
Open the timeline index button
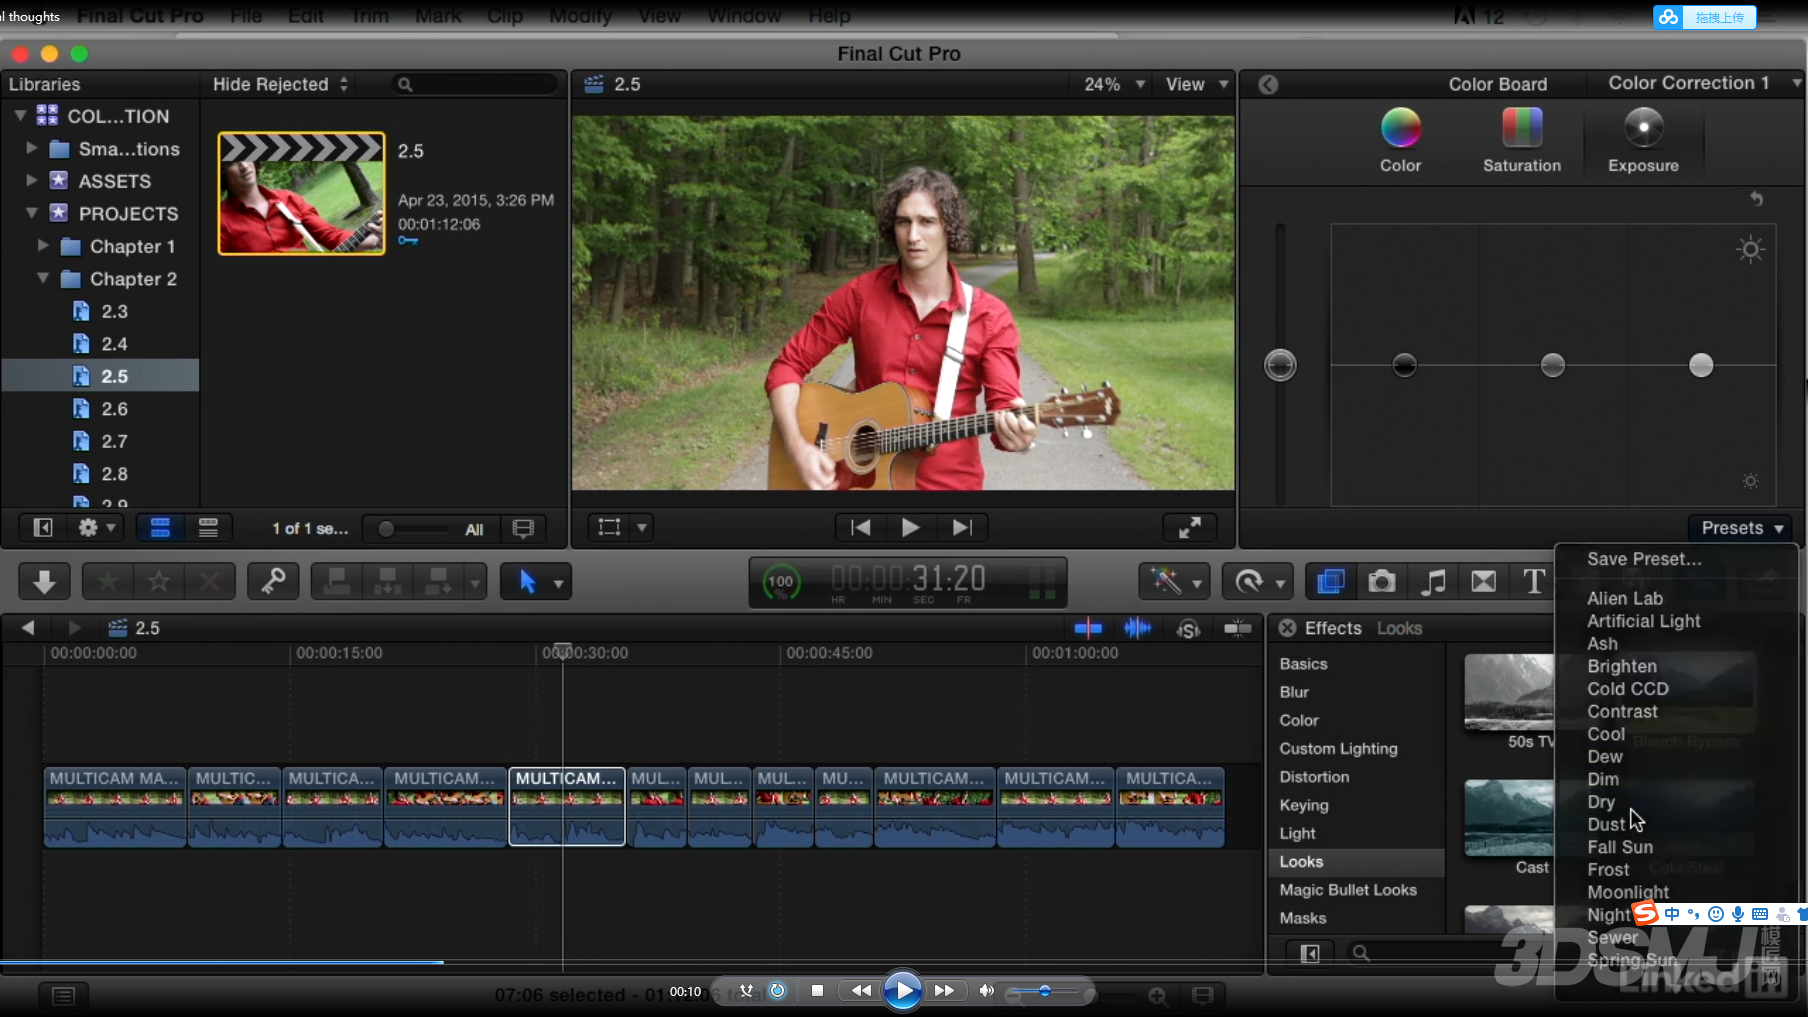point(63,995)
